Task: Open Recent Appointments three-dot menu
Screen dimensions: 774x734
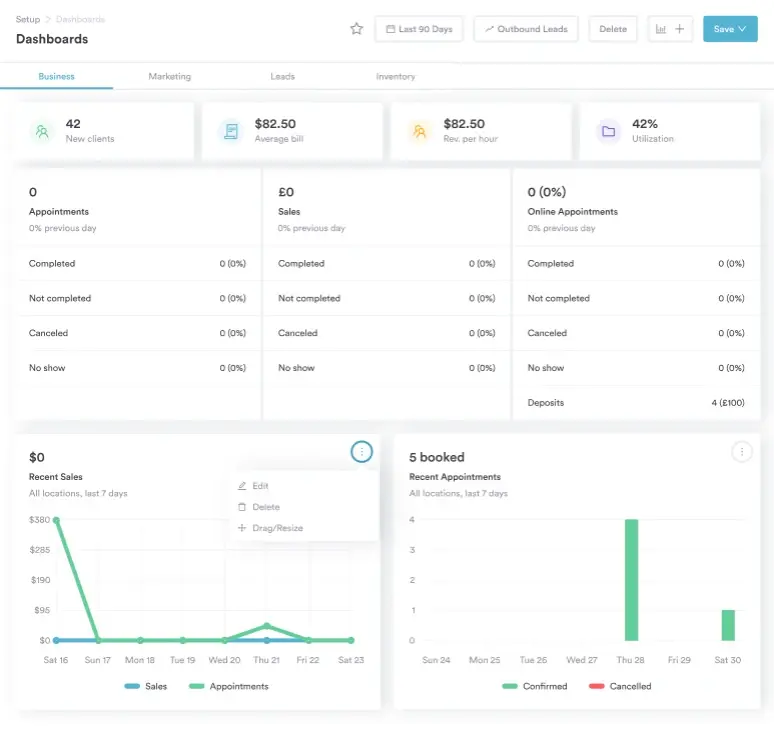Action: (741, 452)
